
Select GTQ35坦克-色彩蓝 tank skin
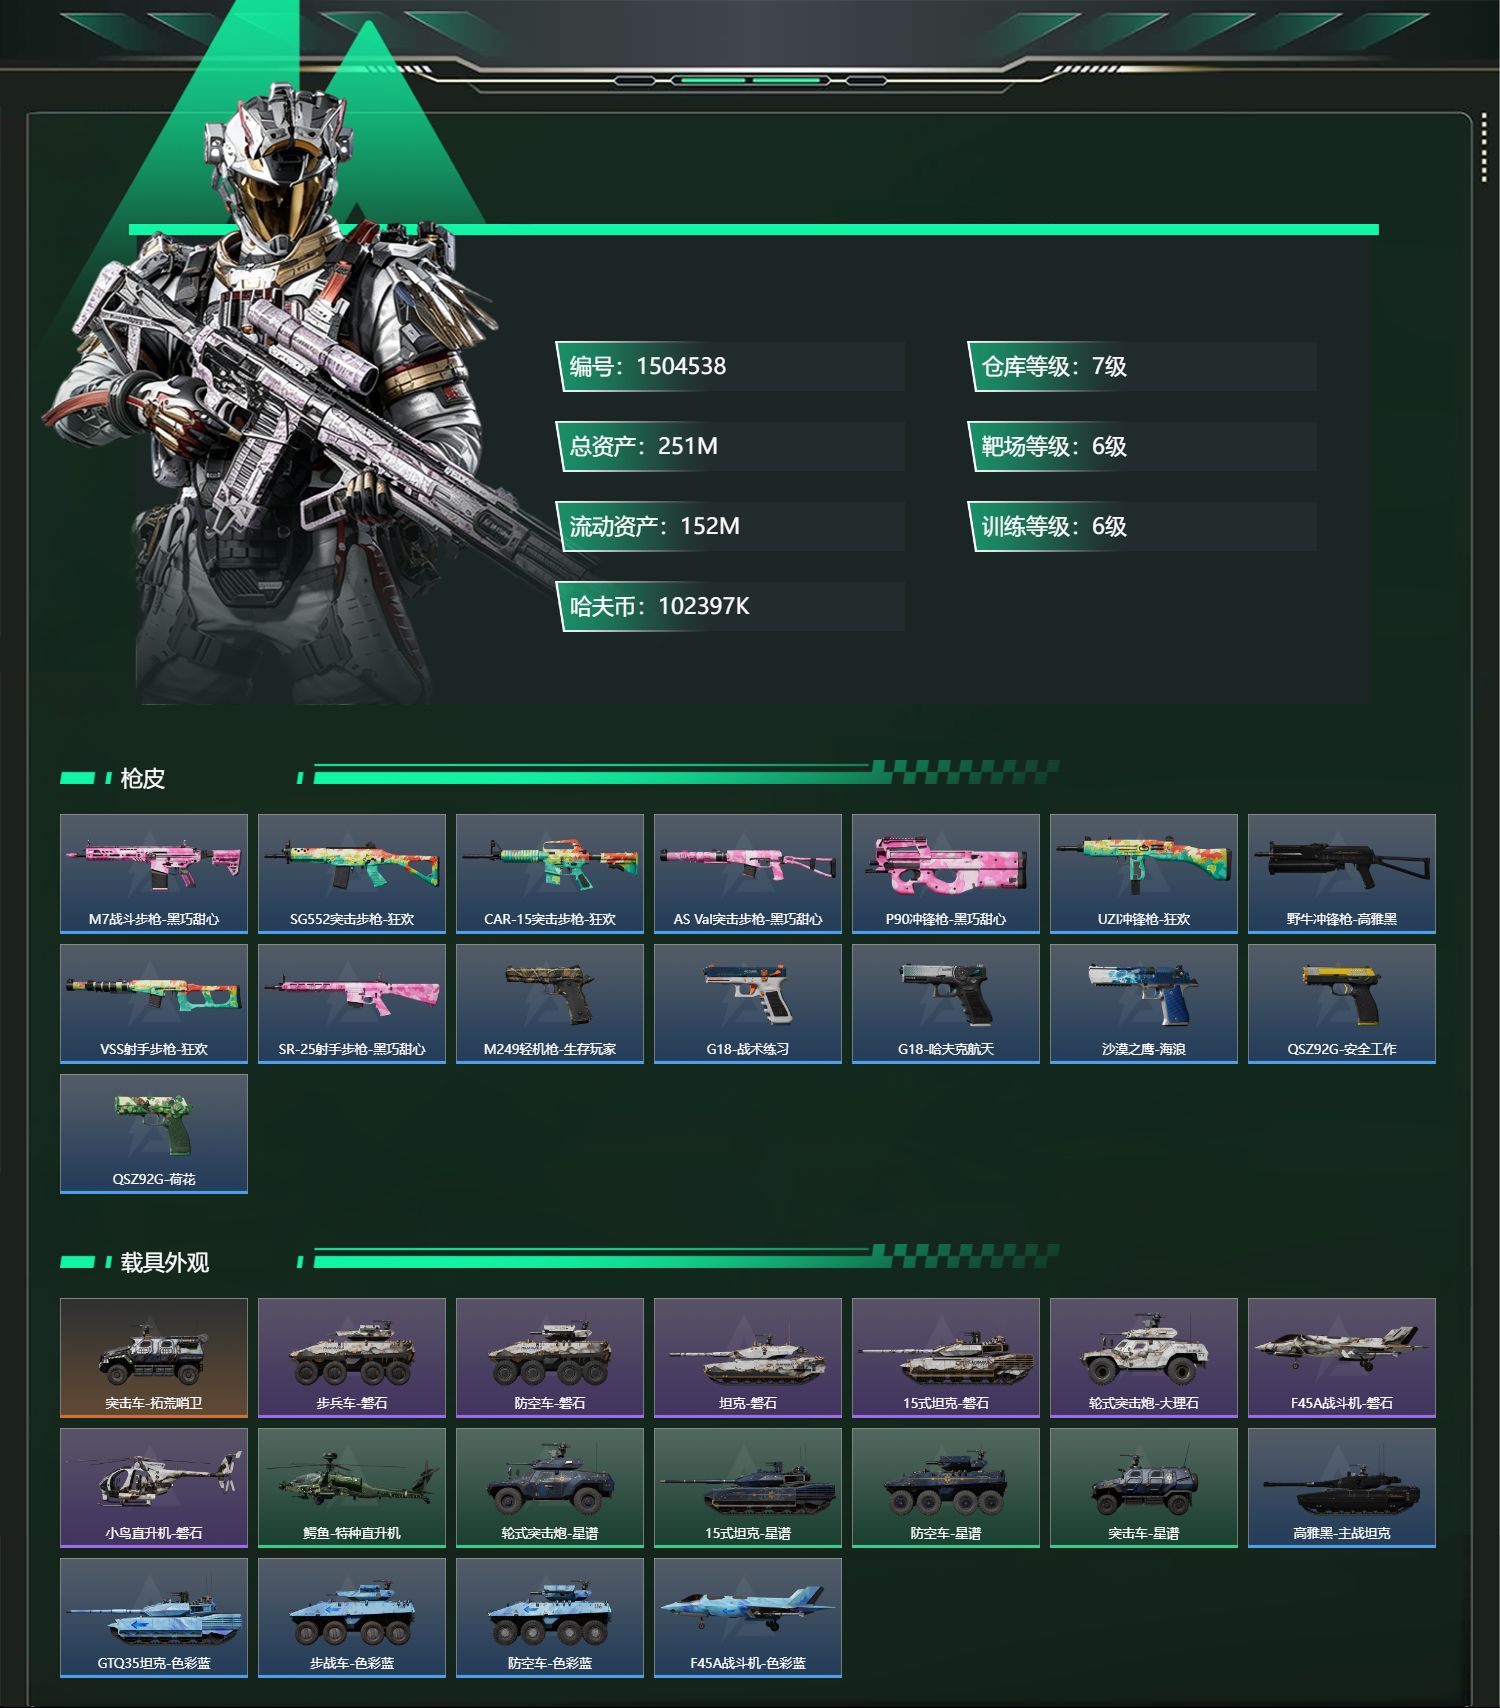tap(154, 1618)
